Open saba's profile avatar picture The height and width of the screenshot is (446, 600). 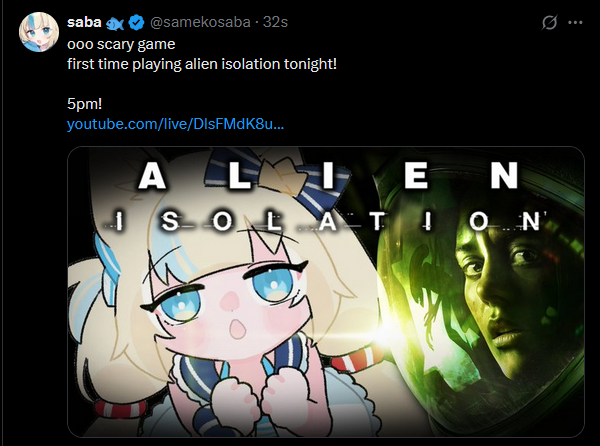(x=39, y=32)
